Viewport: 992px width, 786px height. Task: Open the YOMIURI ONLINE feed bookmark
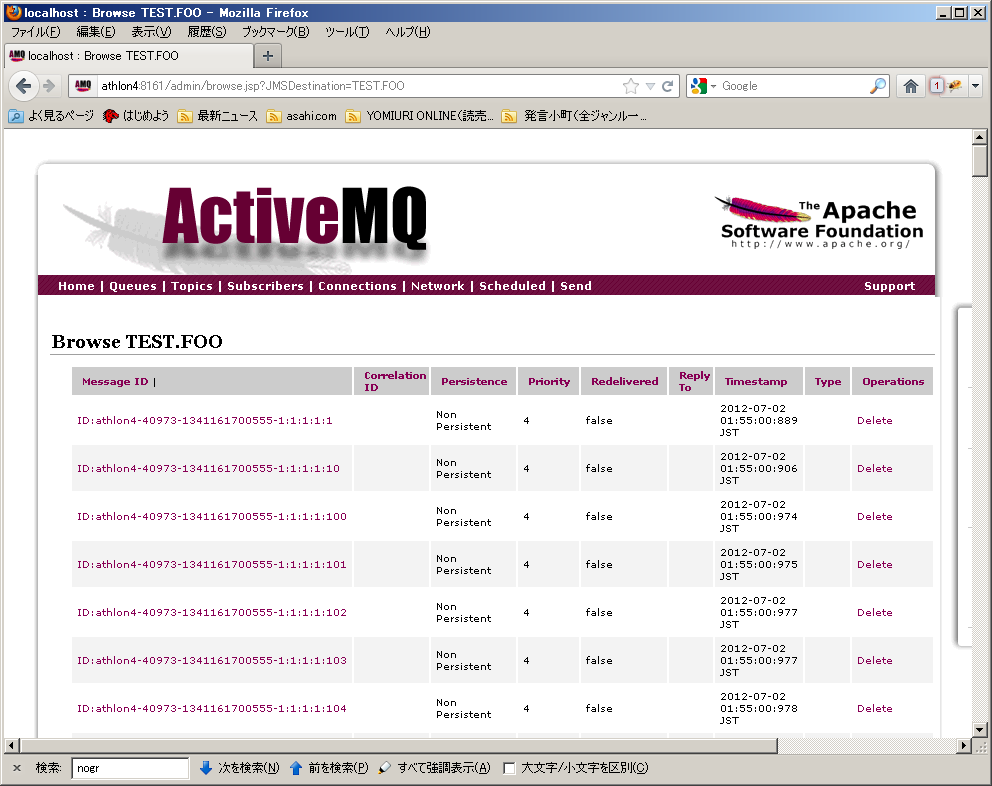419,116
